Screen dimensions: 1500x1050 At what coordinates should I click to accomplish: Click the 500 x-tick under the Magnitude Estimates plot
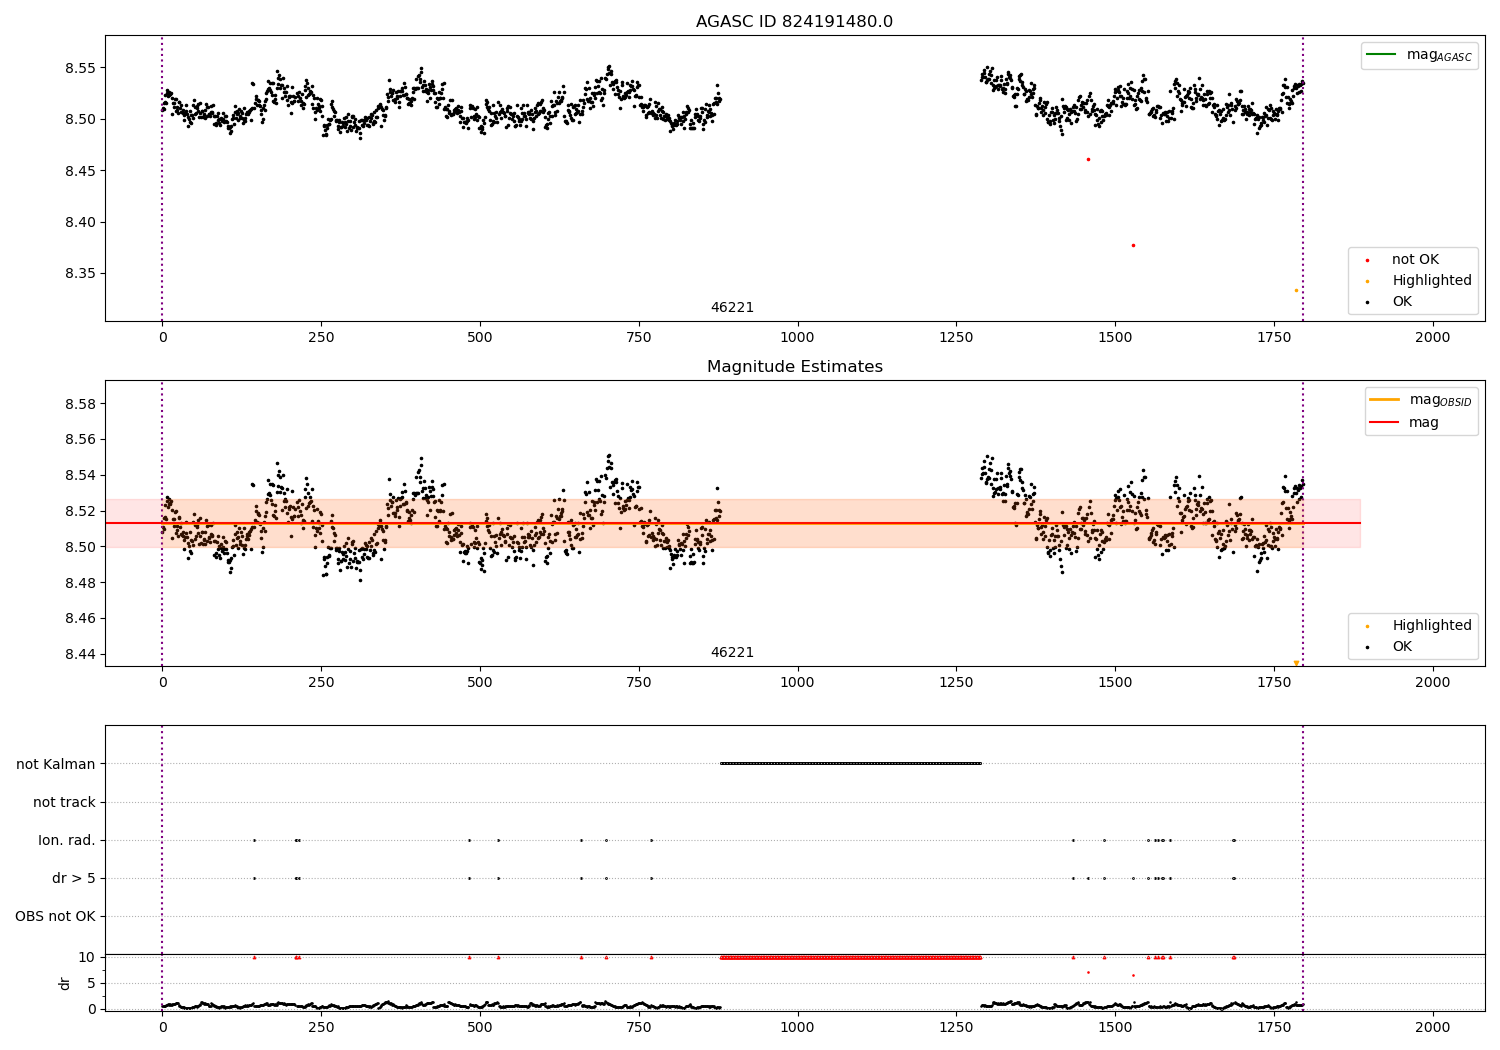[x=480, y=683]
